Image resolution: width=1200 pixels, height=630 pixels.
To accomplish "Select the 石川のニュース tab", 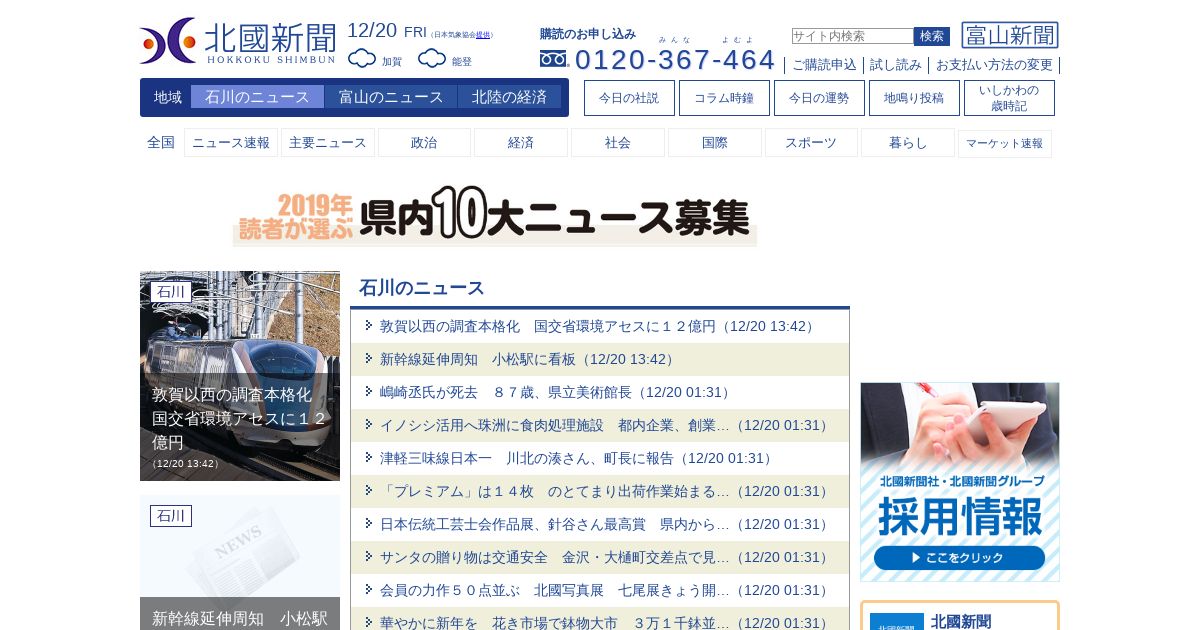I will pyautogui.click(x=257, y=97).
